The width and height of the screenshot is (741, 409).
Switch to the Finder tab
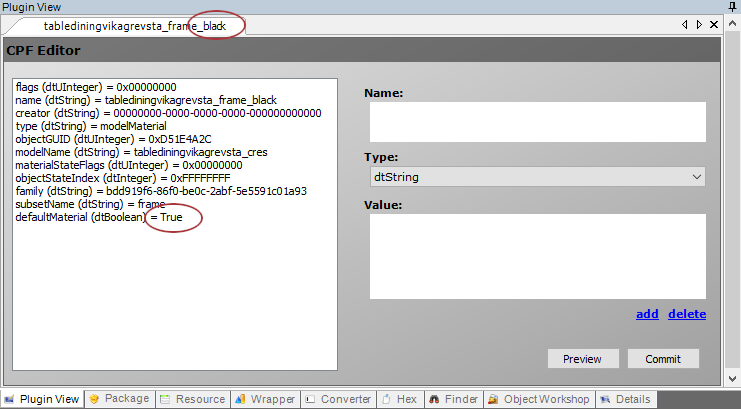click(x=453, y=399)
